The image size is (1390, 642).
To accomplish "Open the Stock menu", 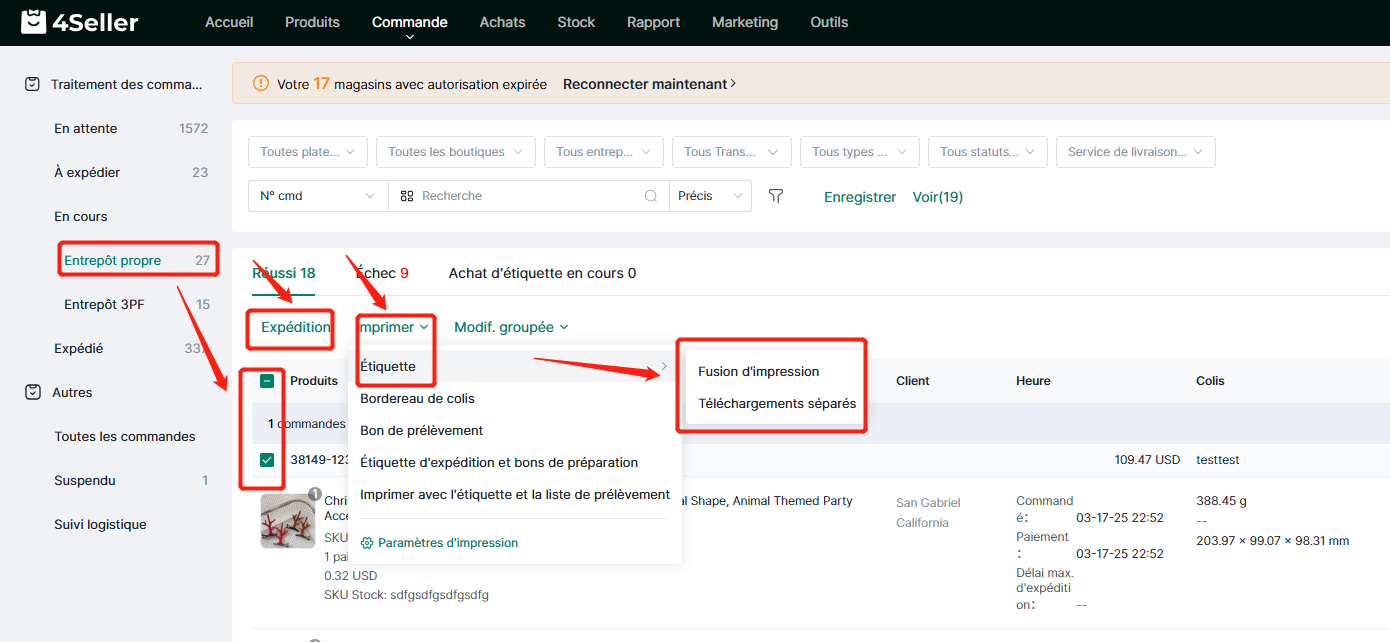I will click(576, 22).
